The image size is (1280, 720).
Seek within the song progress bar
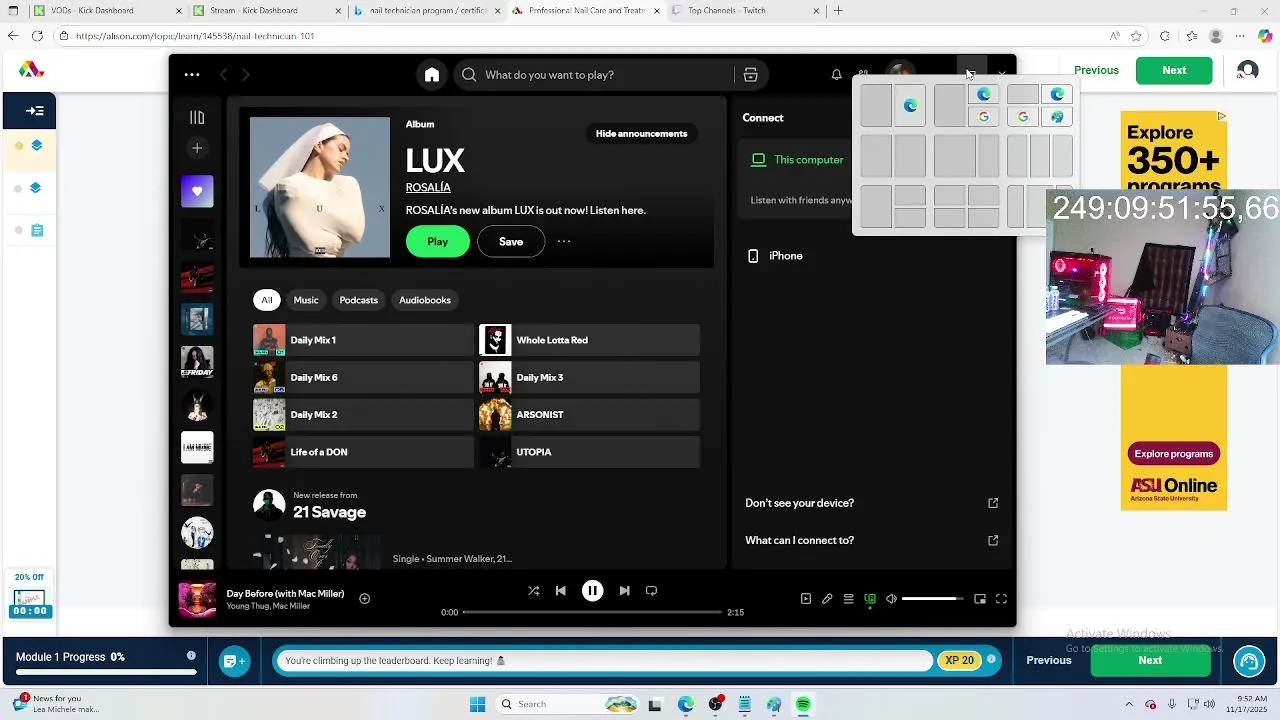pyautogui.click(x=592, y=612)
